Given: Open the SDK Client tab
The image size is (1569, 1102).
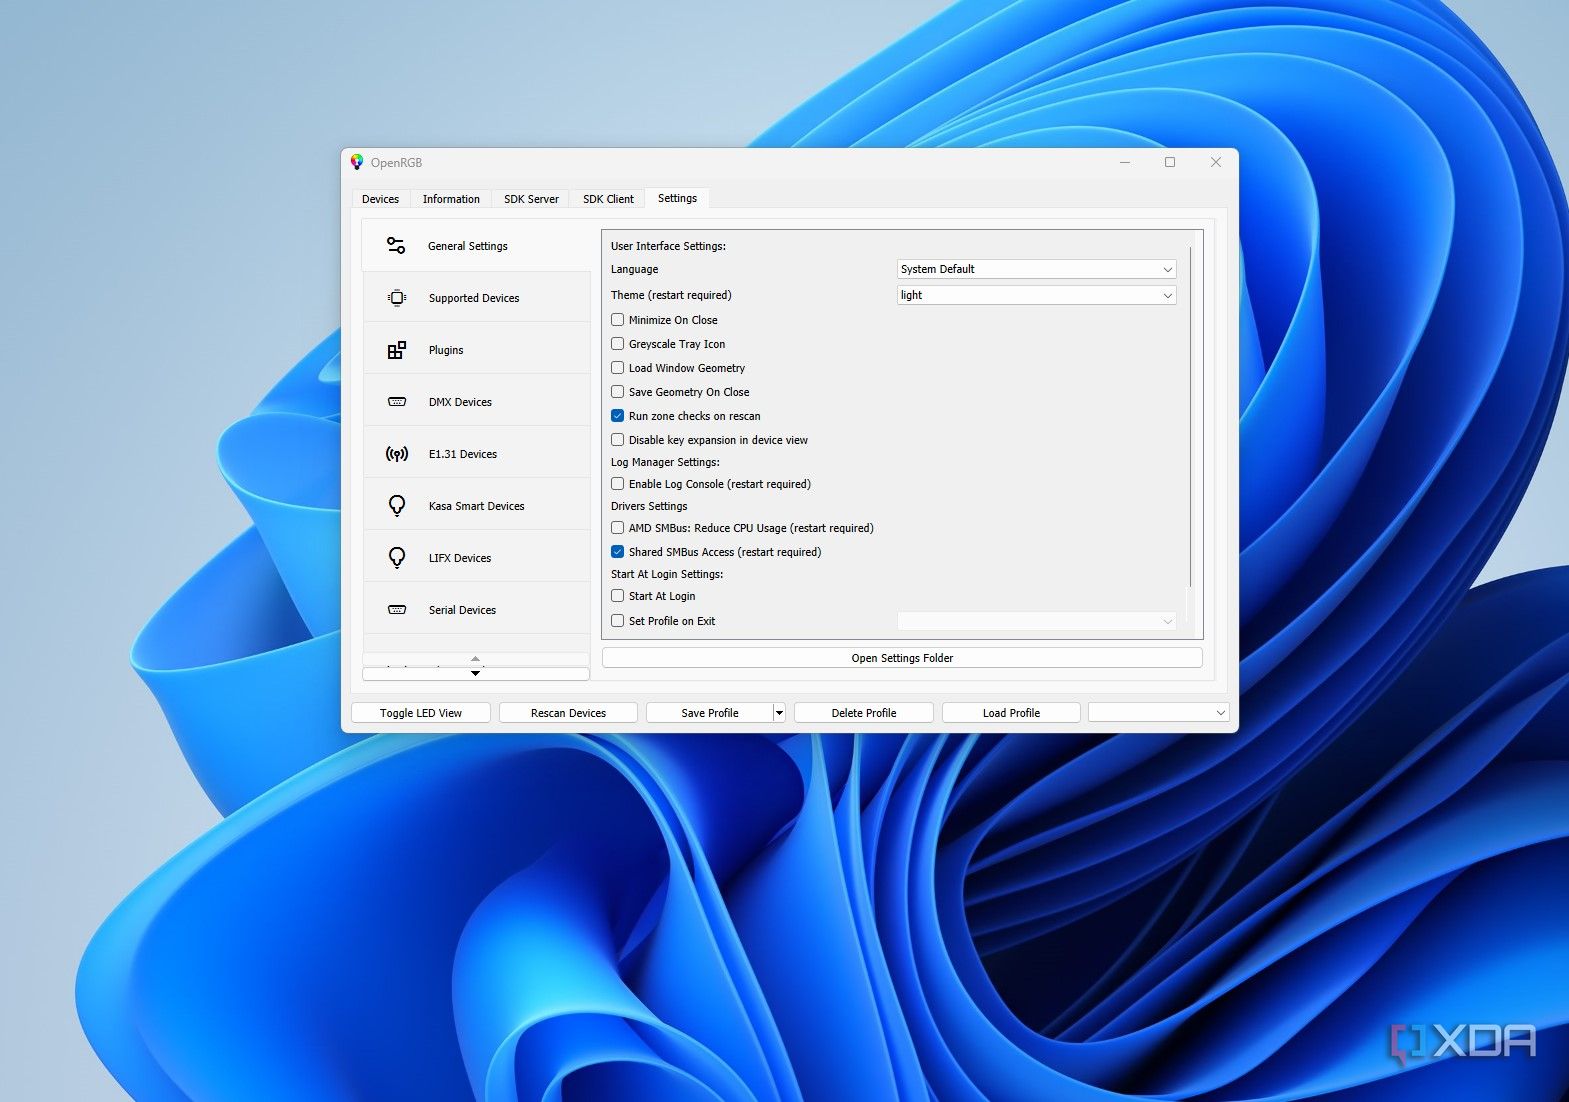Looking at the screenshot, I should click(x=608, y=199).
